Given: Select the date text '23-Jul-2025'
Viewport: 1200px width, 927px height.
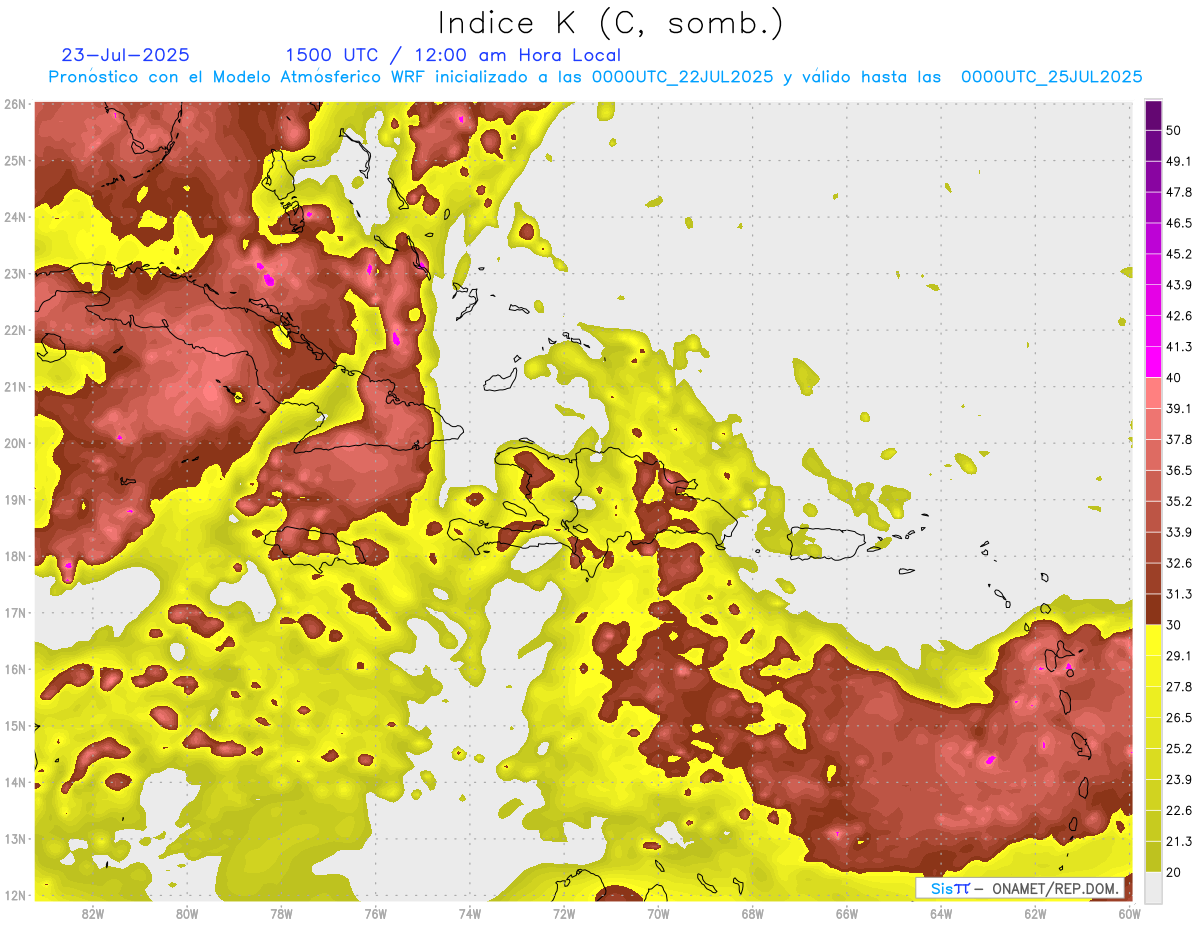Looking at the screenshot, I should tap(126, 55).
